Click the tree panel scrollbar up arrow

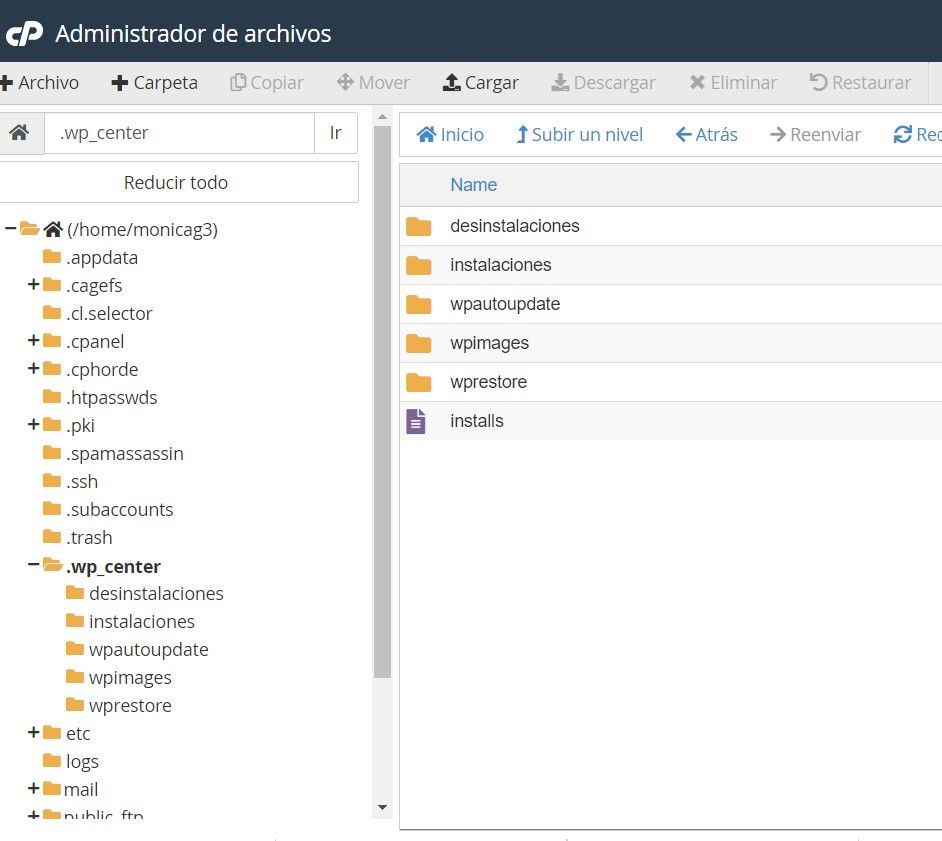[x=382, y=117]
